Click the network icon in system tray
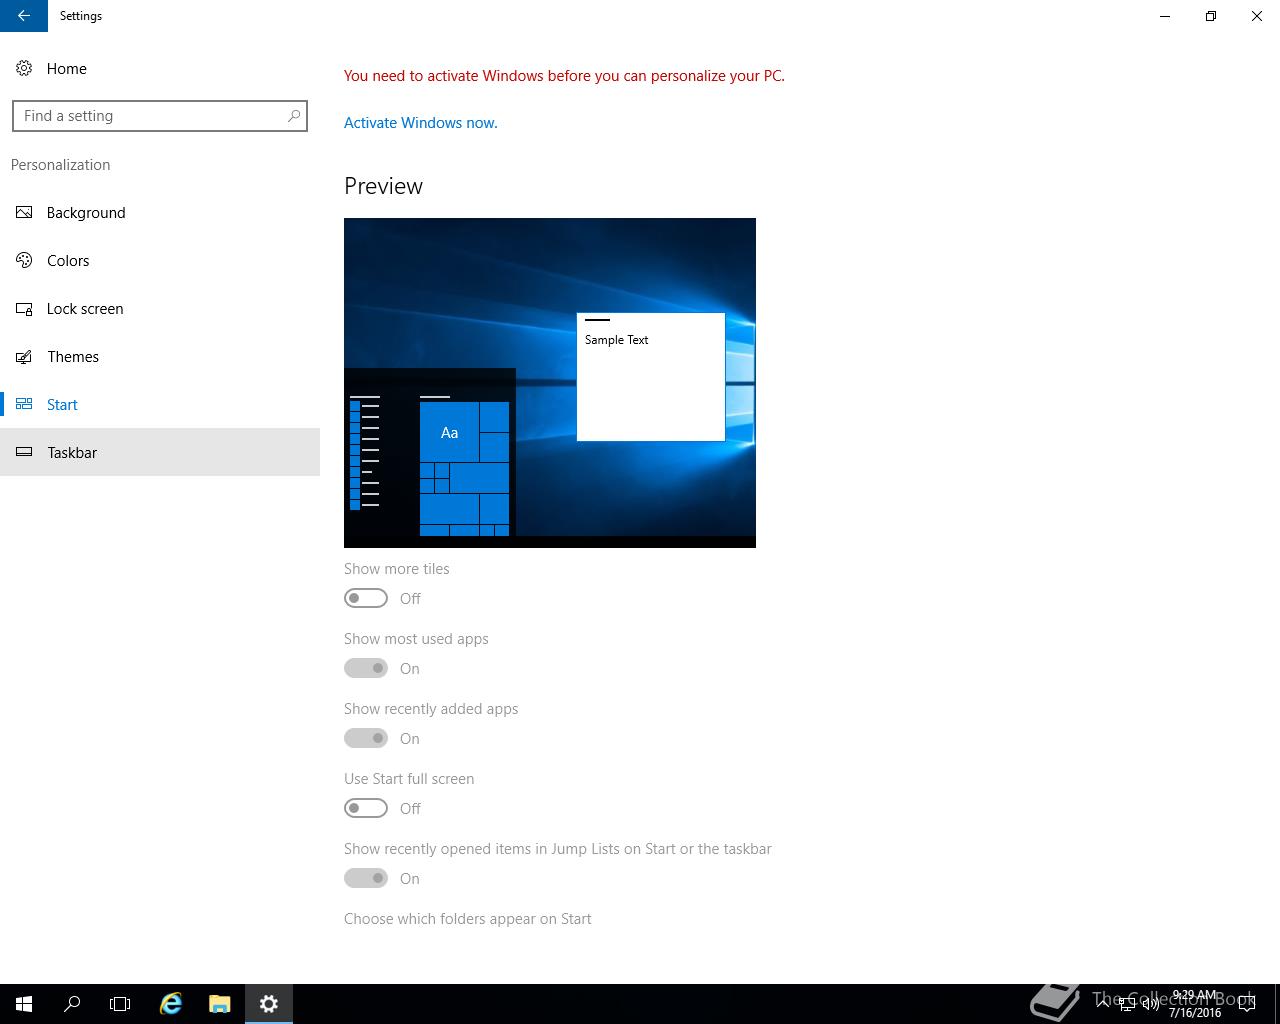The height and width of the screenshot is (1024, 1280). click(1126, 1004)
